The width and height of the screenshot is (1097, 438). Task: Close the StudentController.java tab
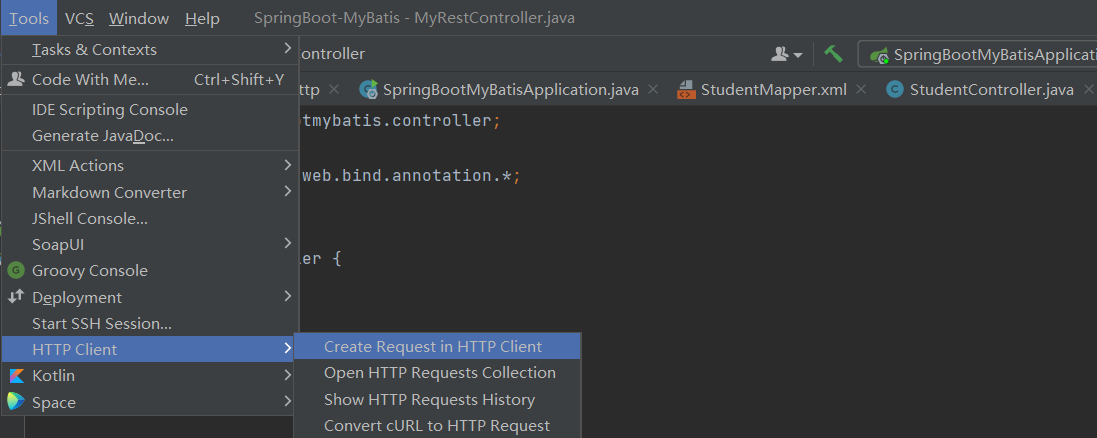click(1088, 90)
